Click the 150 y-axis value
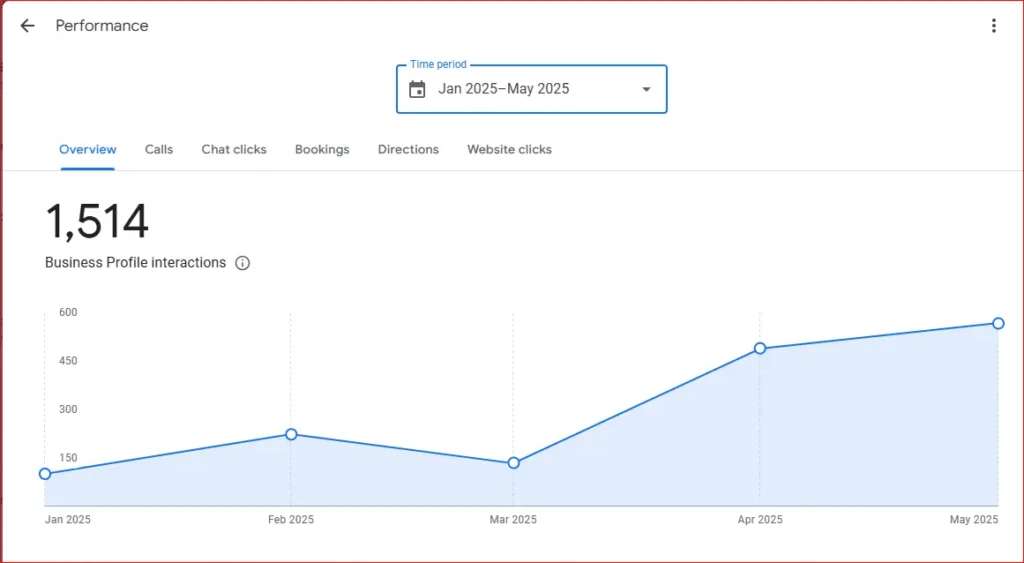This screenshot has height=563, width=1024. (x=68, y=458)
